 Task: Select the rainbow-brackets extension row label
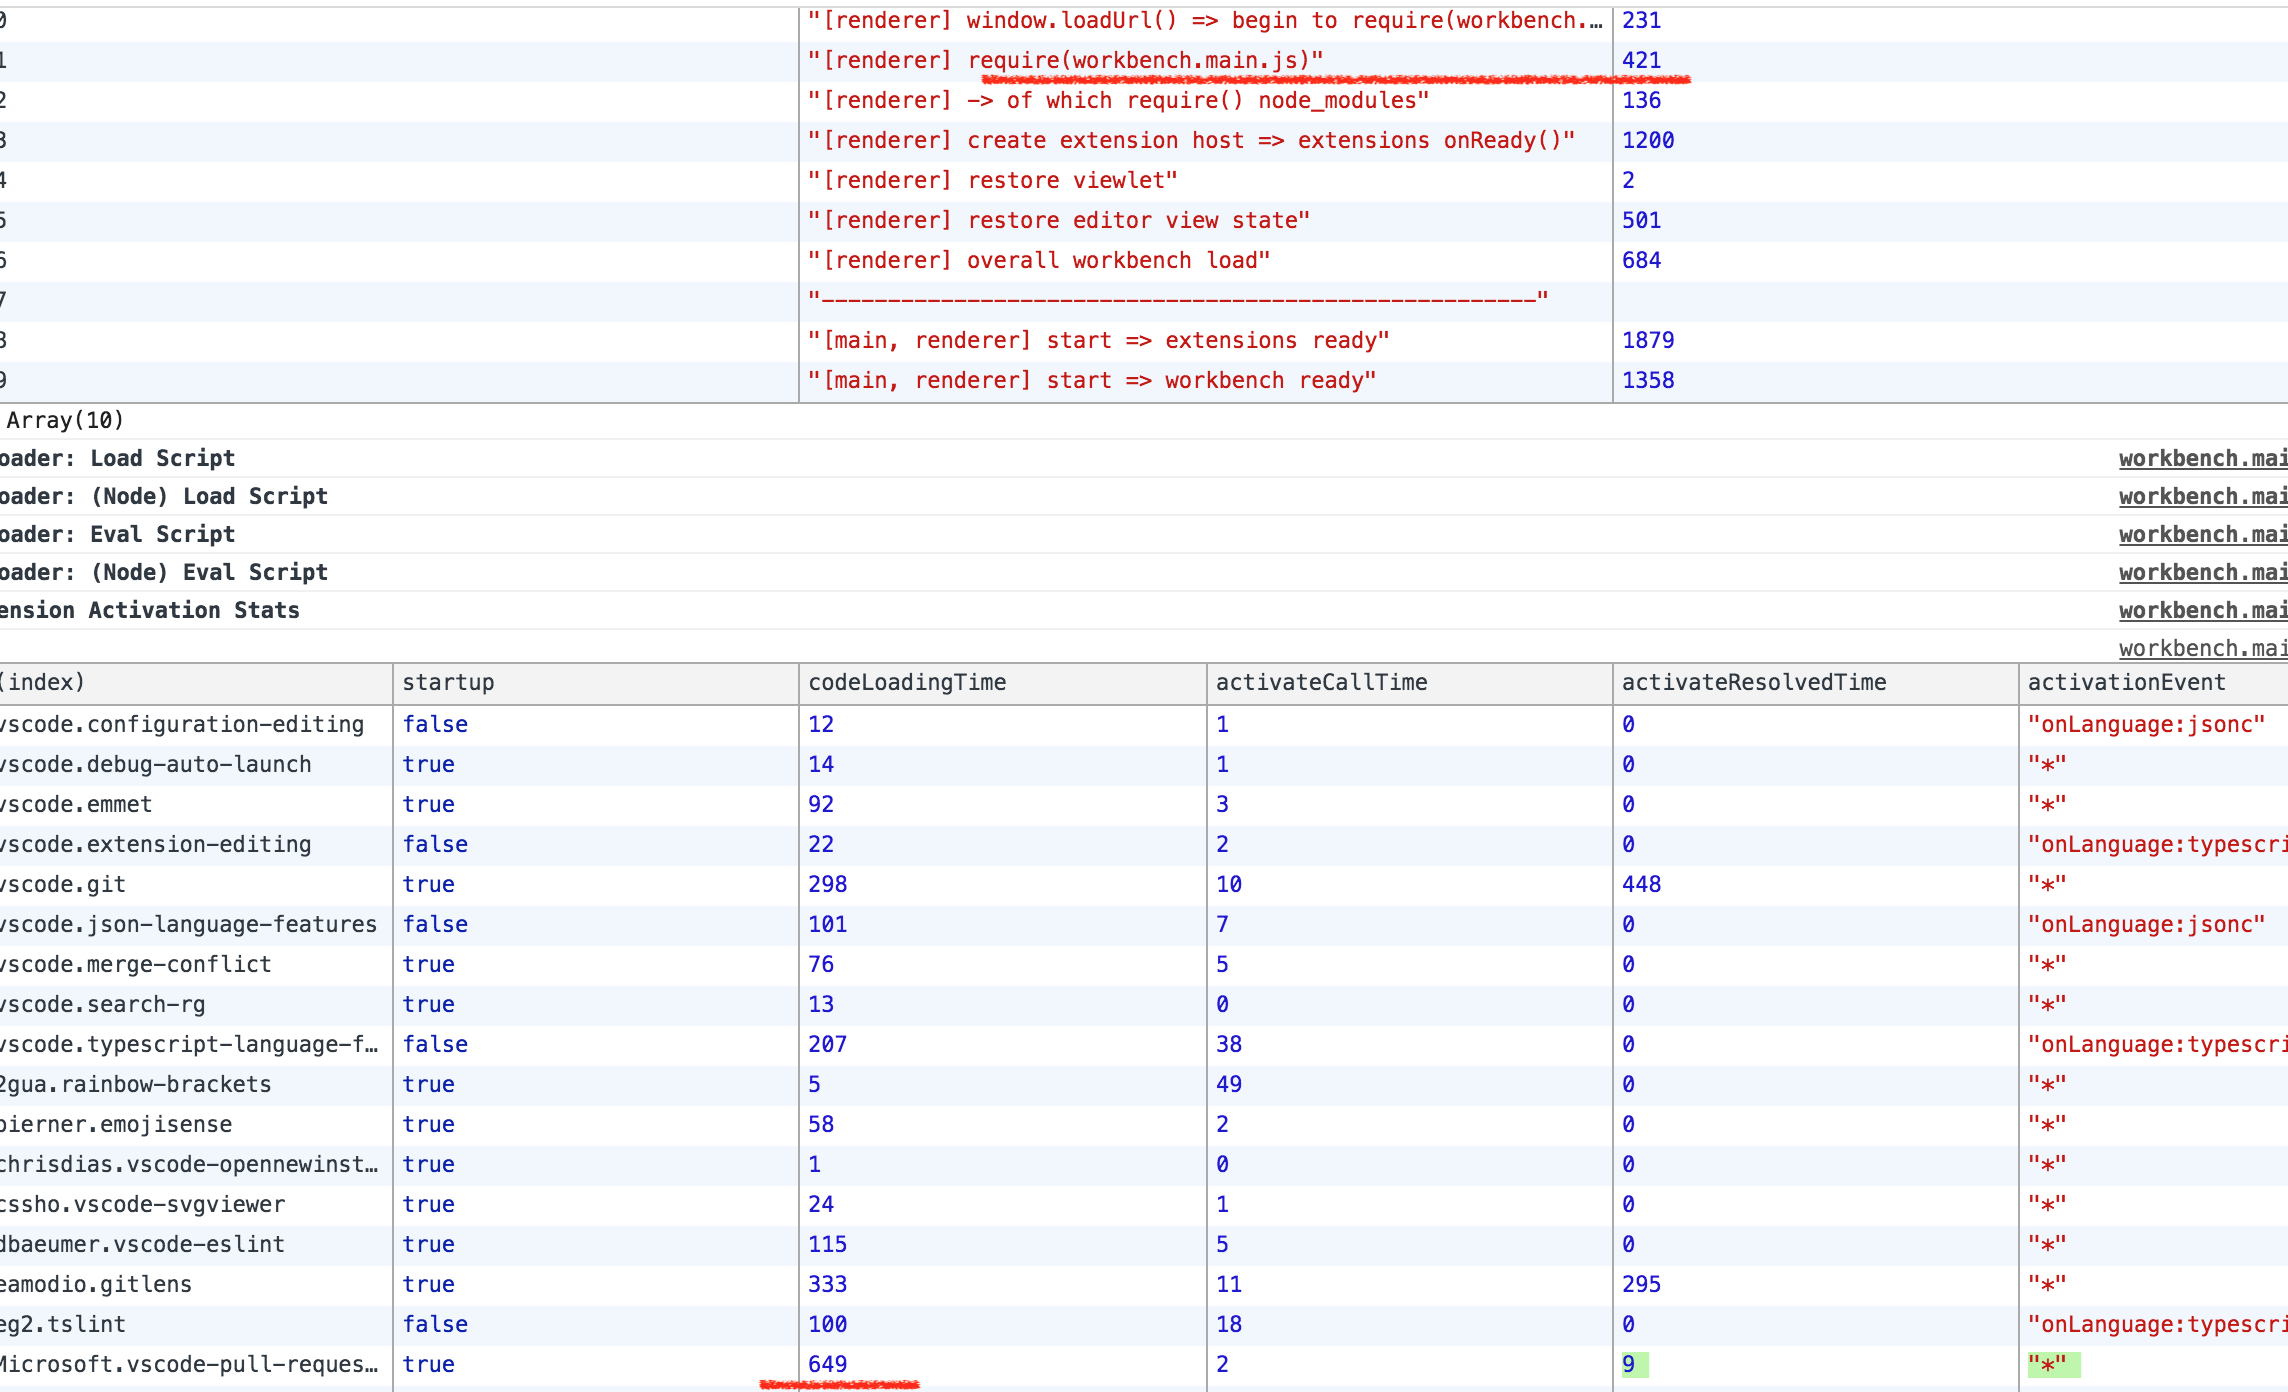pyautogui.click(x=136, y=1085)
